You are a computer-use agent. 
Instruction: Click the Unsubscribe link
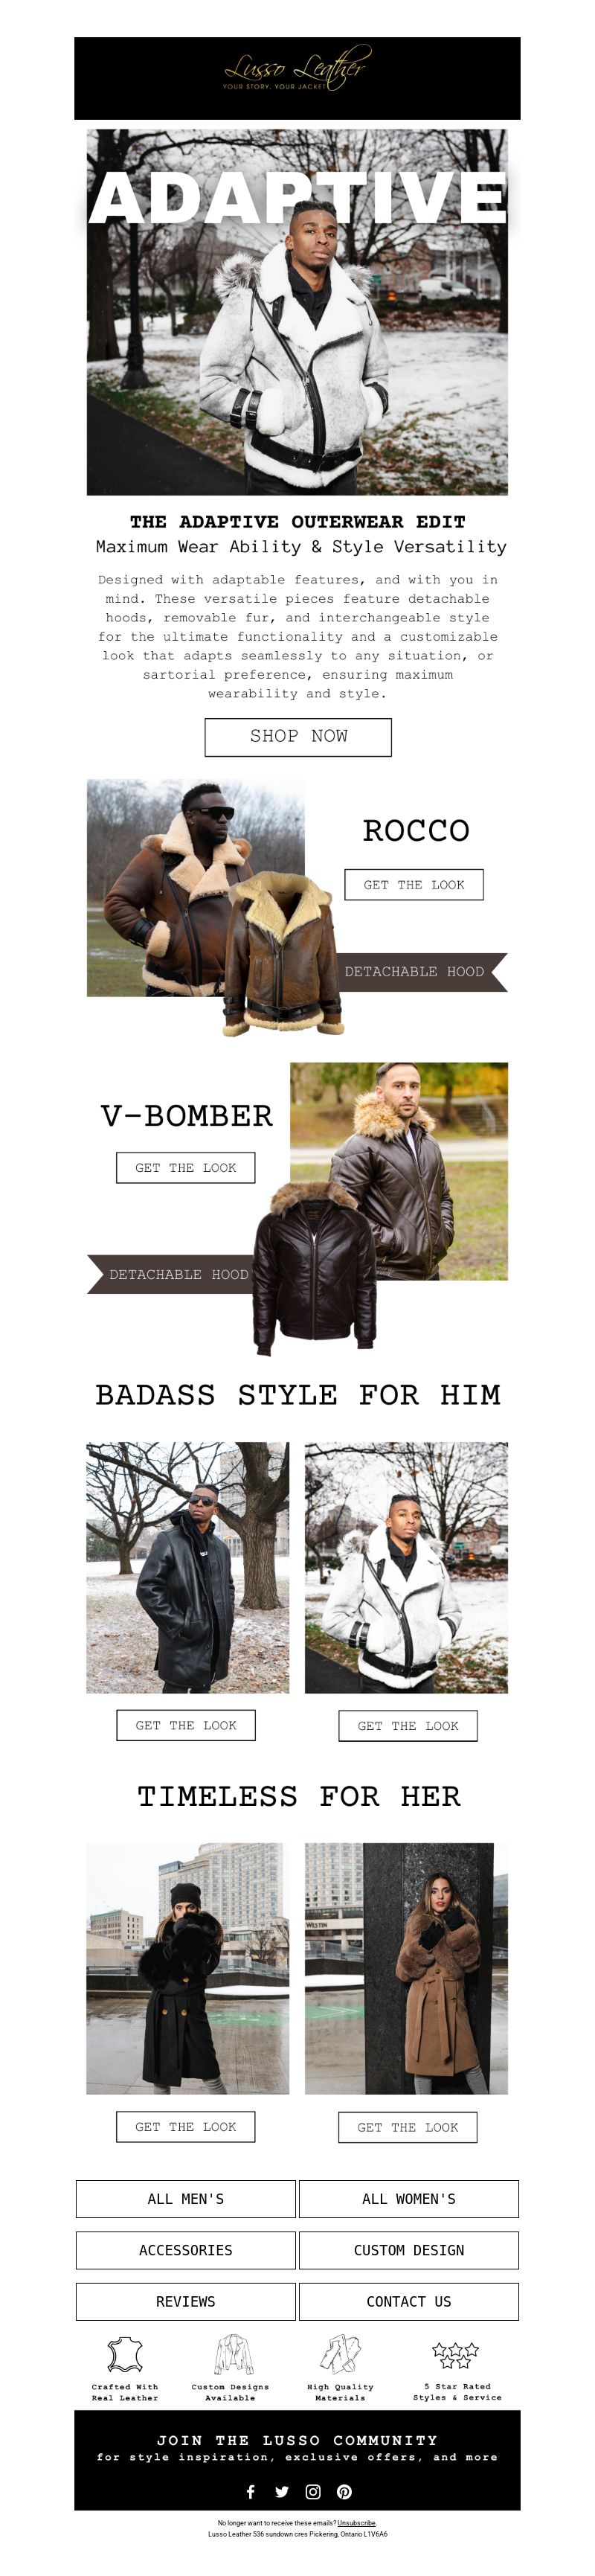pyautogui.click(x=357, y=2523)
